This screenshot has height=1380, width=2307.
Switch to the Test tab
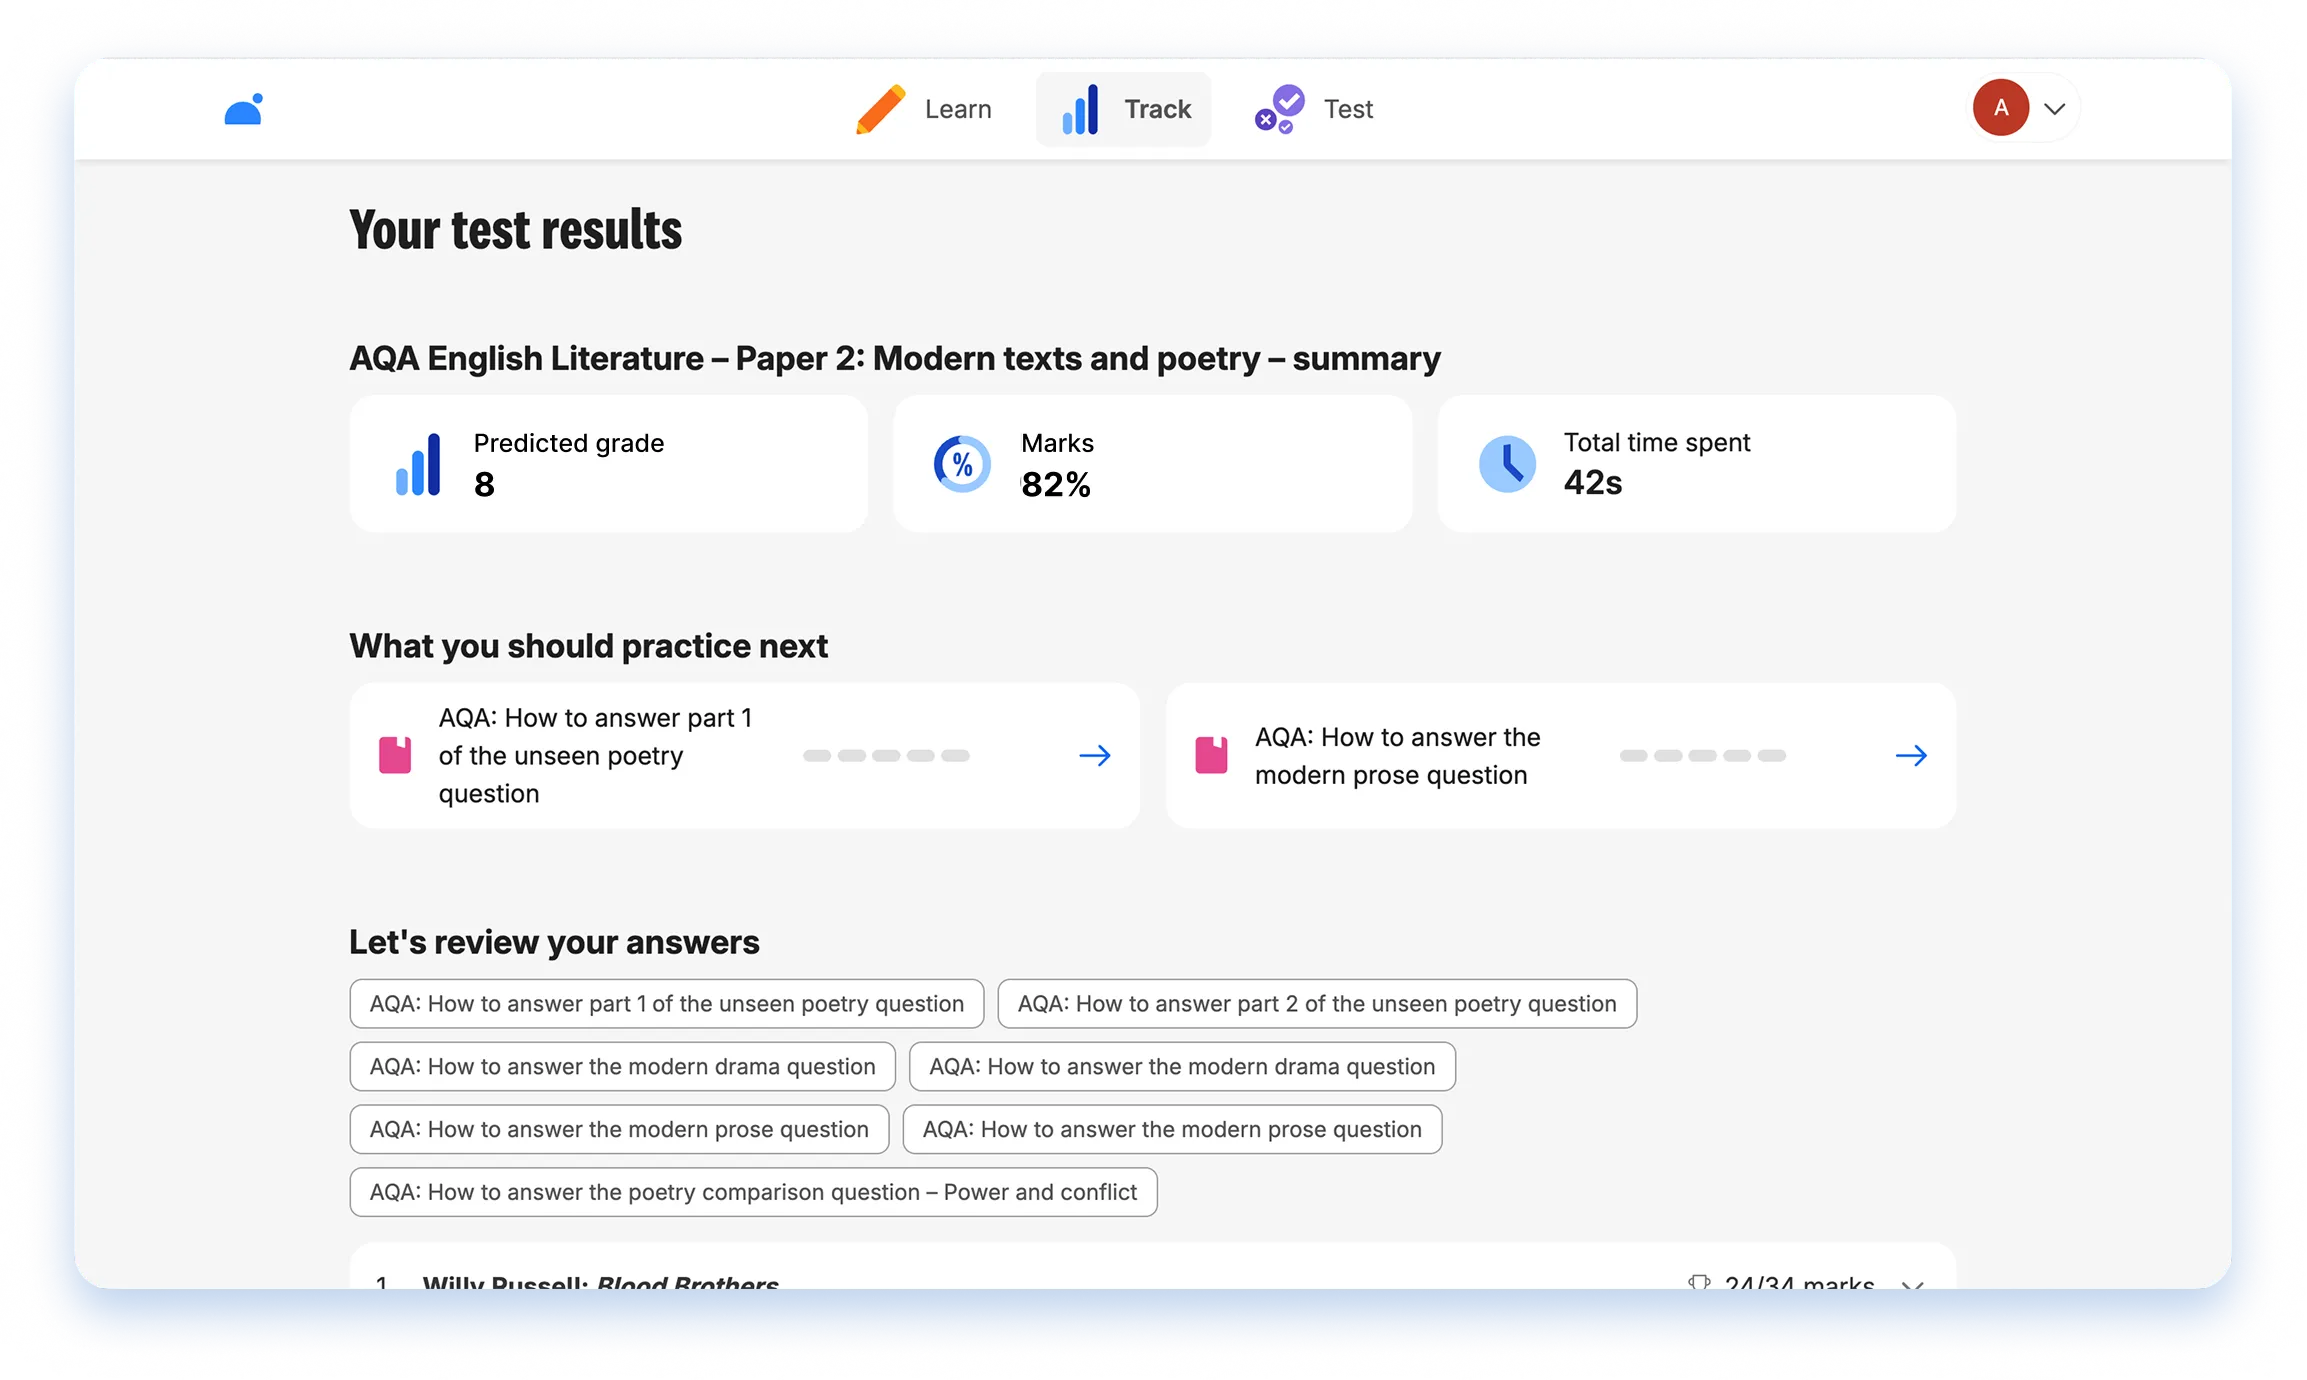1314,109
